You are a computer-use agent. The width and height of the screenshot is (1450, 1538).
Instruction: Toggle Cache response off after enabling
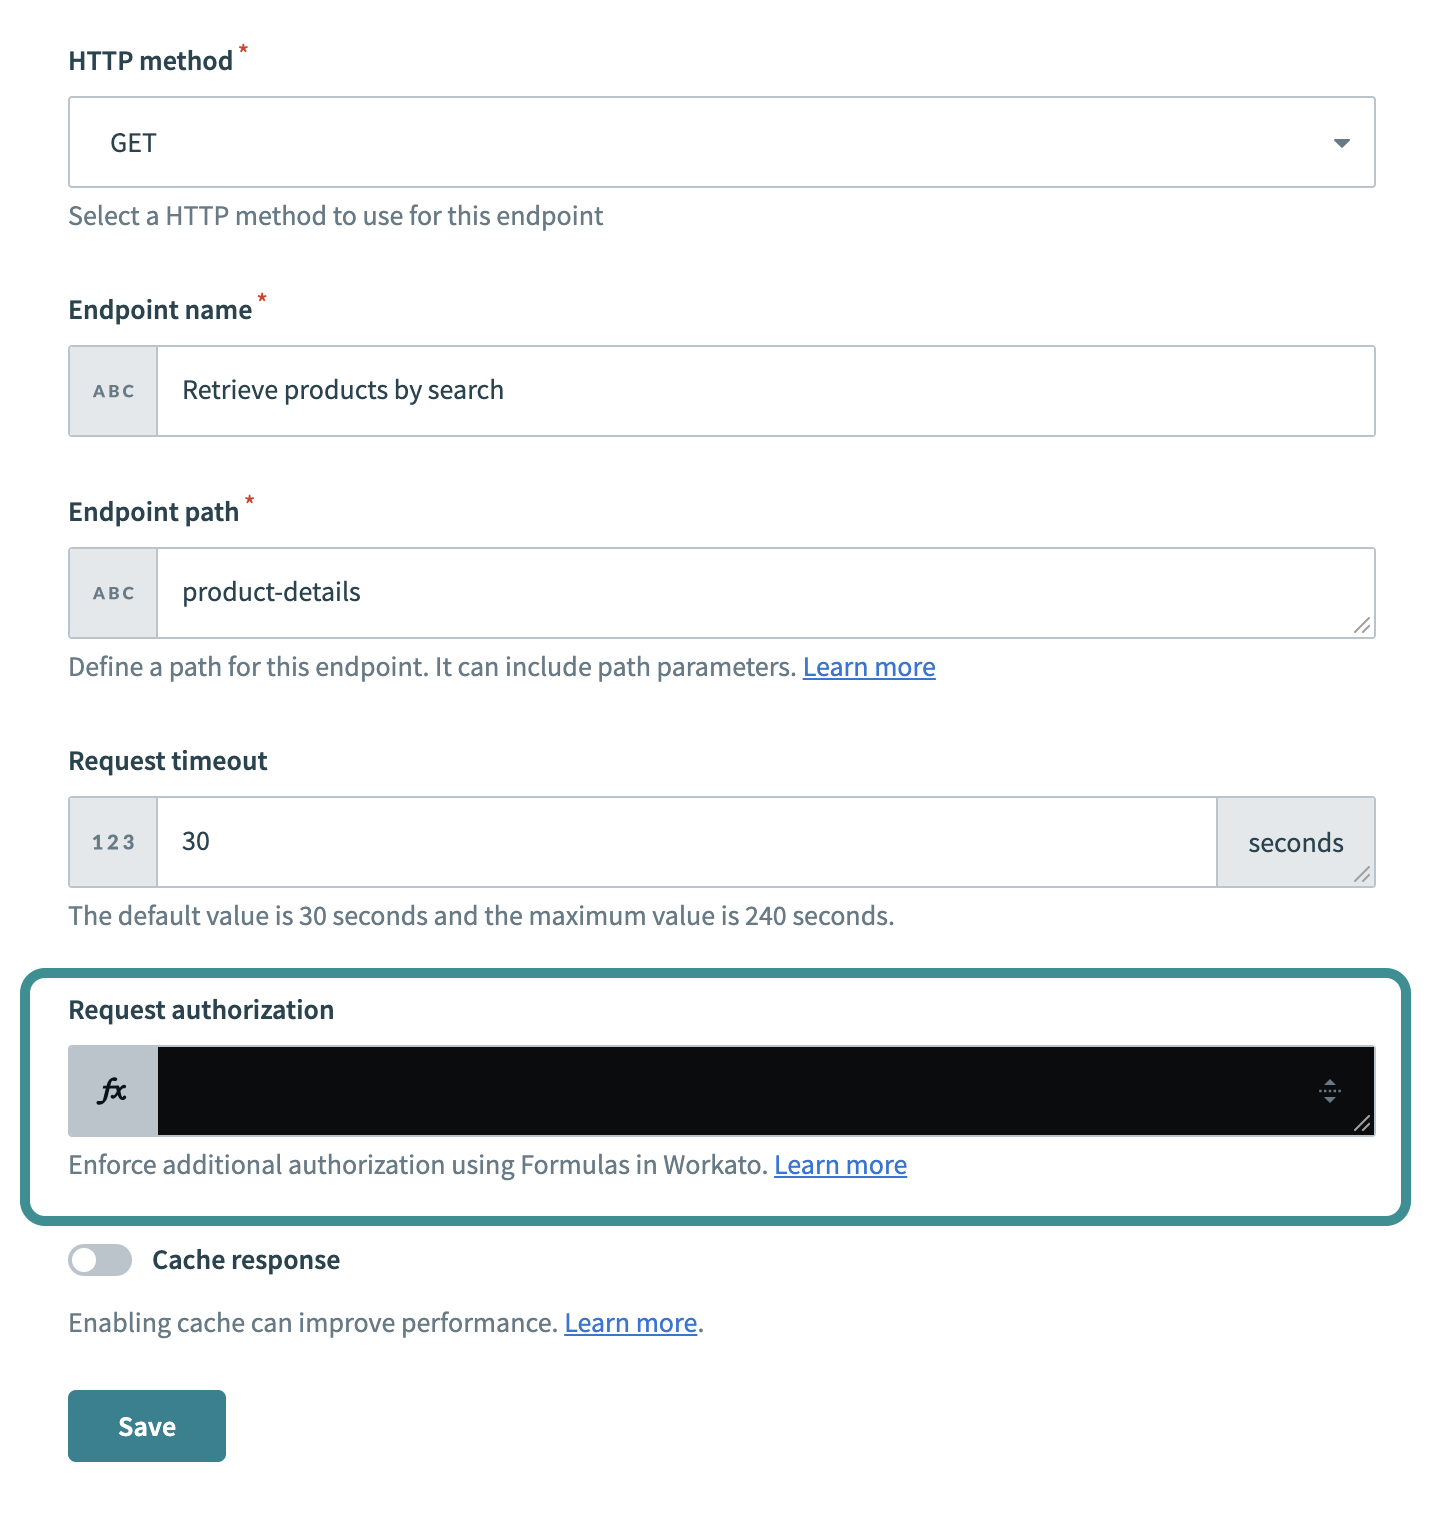98,1260
